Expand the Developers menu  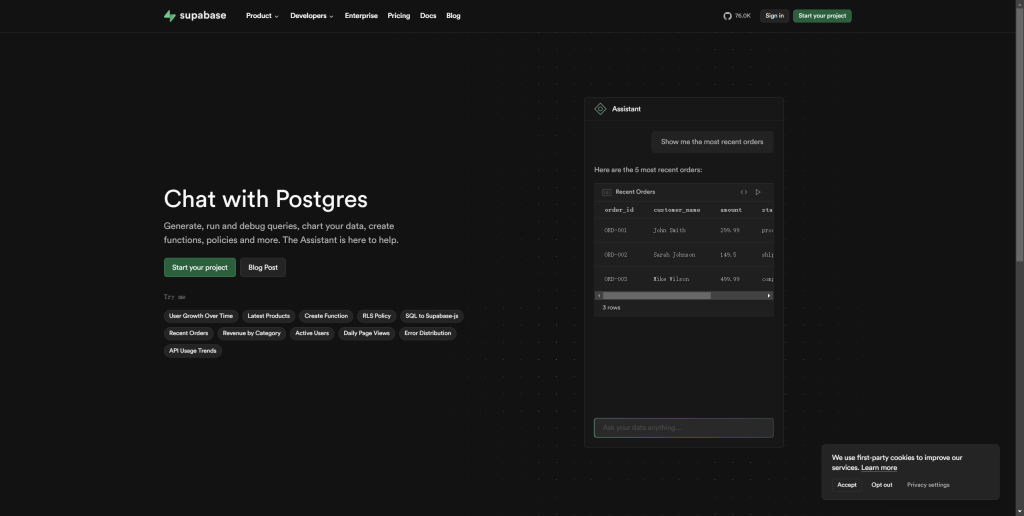tap(312, 16)
